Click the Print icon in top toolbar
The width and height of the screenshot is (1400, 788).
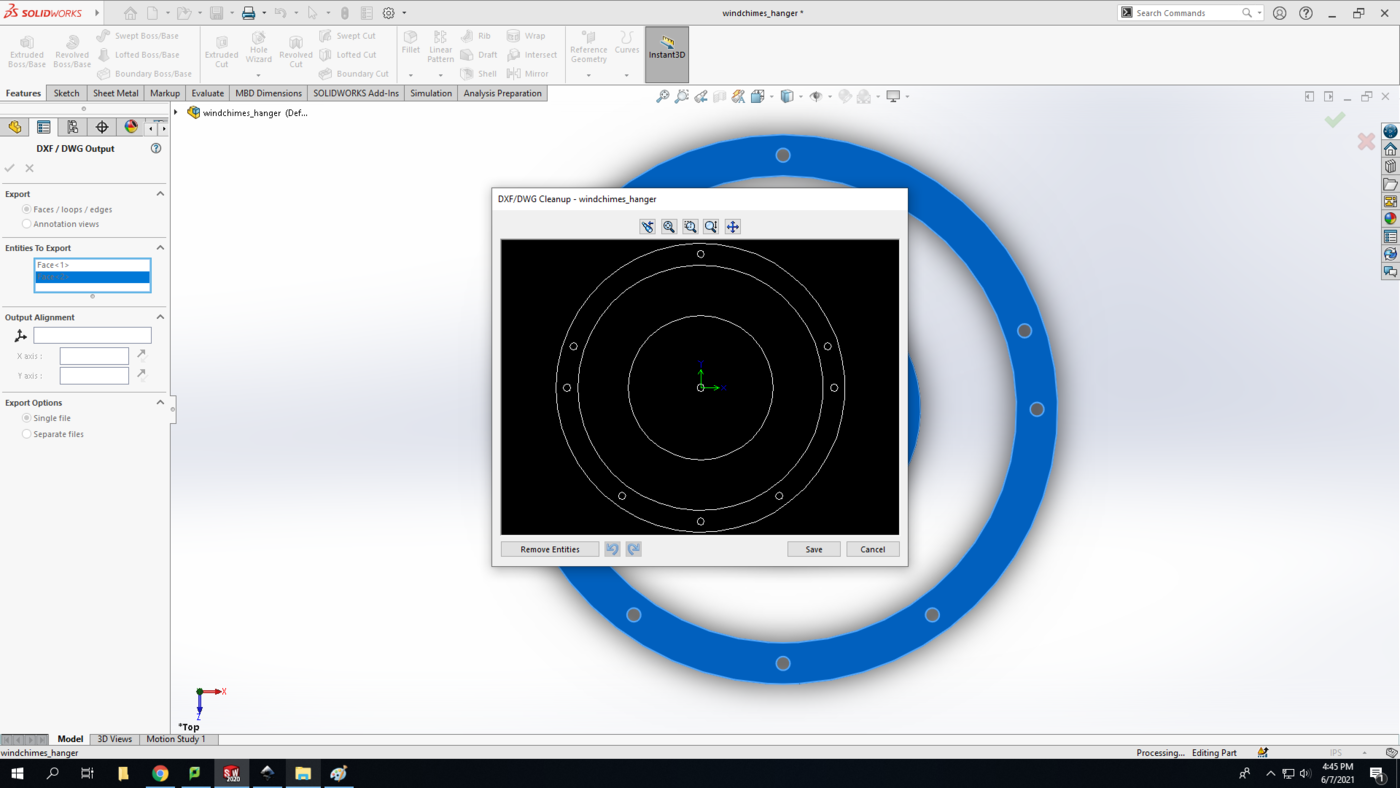coord(248,13)
